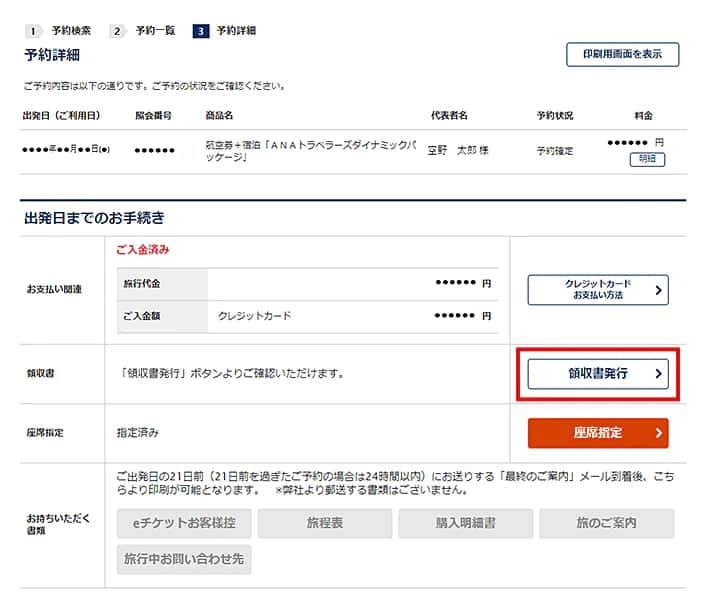Click the arrow on クレジットカードお支払い方法
Screen dimensions: 706x610
pyautogui.click(x=657, y=290)
